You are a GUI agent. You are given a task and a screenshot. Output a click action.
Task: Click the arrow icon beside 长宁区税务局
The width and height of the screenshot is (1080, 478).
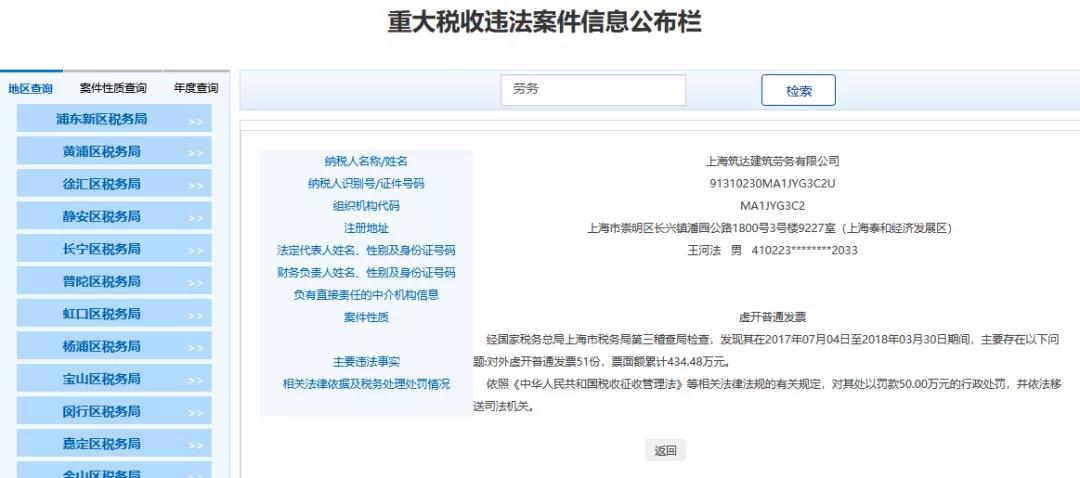(x=195, y=251)
